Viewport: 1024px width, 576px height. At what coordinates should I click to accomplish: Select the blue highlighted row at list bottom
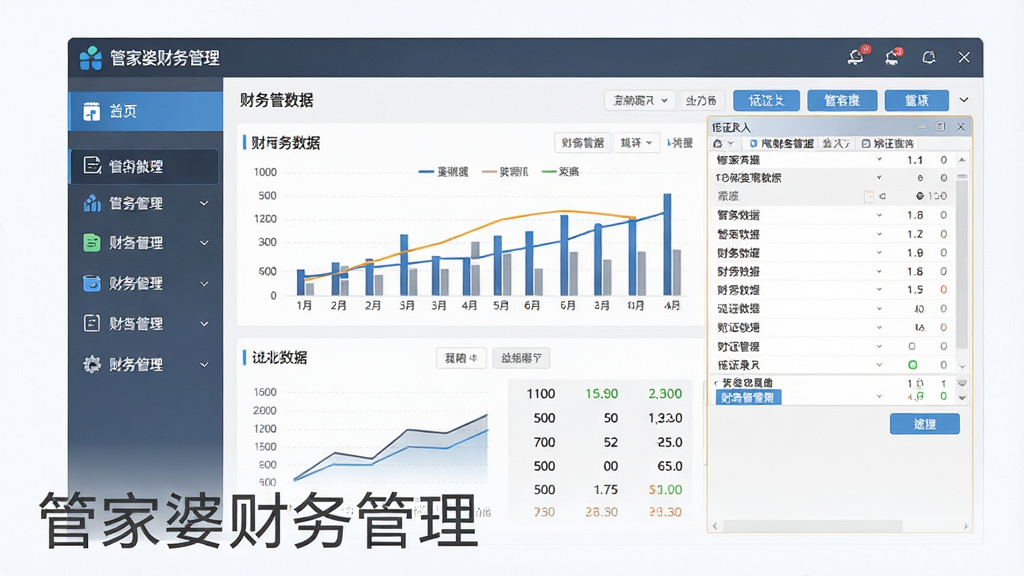click(x=748, y=397)
